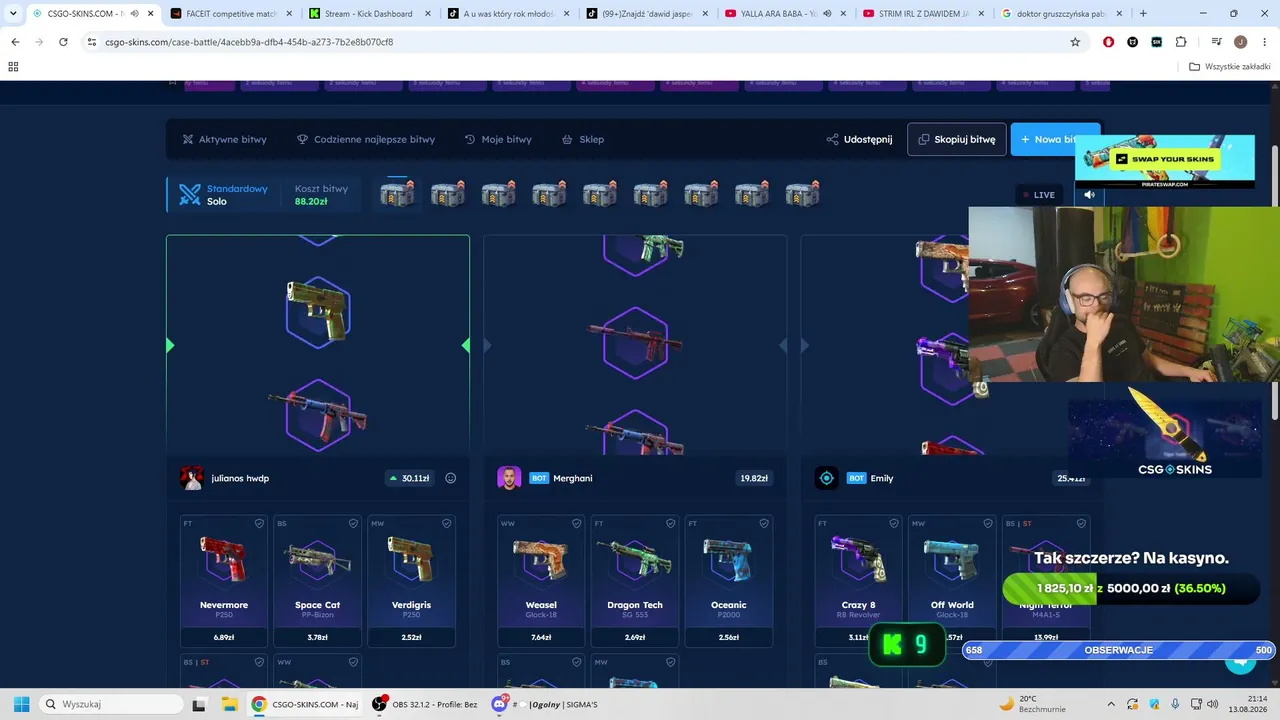
Task: Click Koszt bitwy value 88.20zł
Action: (311, 201)
